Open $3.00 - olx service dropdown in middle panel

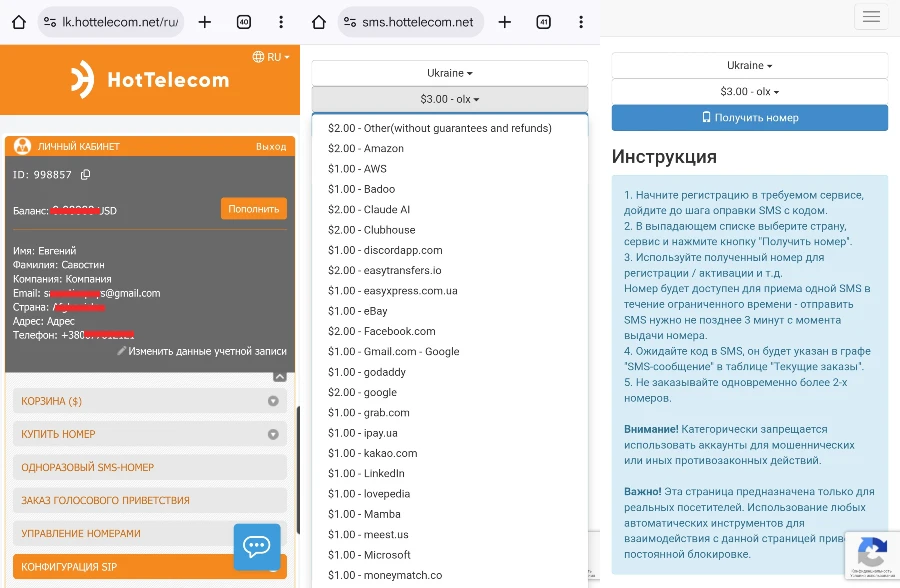450,99
